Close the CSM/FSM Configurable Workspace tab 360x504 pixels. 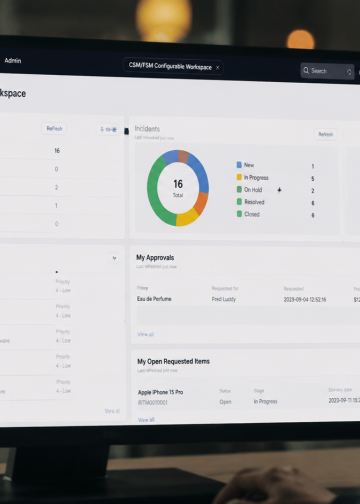[x=218, y=68]
